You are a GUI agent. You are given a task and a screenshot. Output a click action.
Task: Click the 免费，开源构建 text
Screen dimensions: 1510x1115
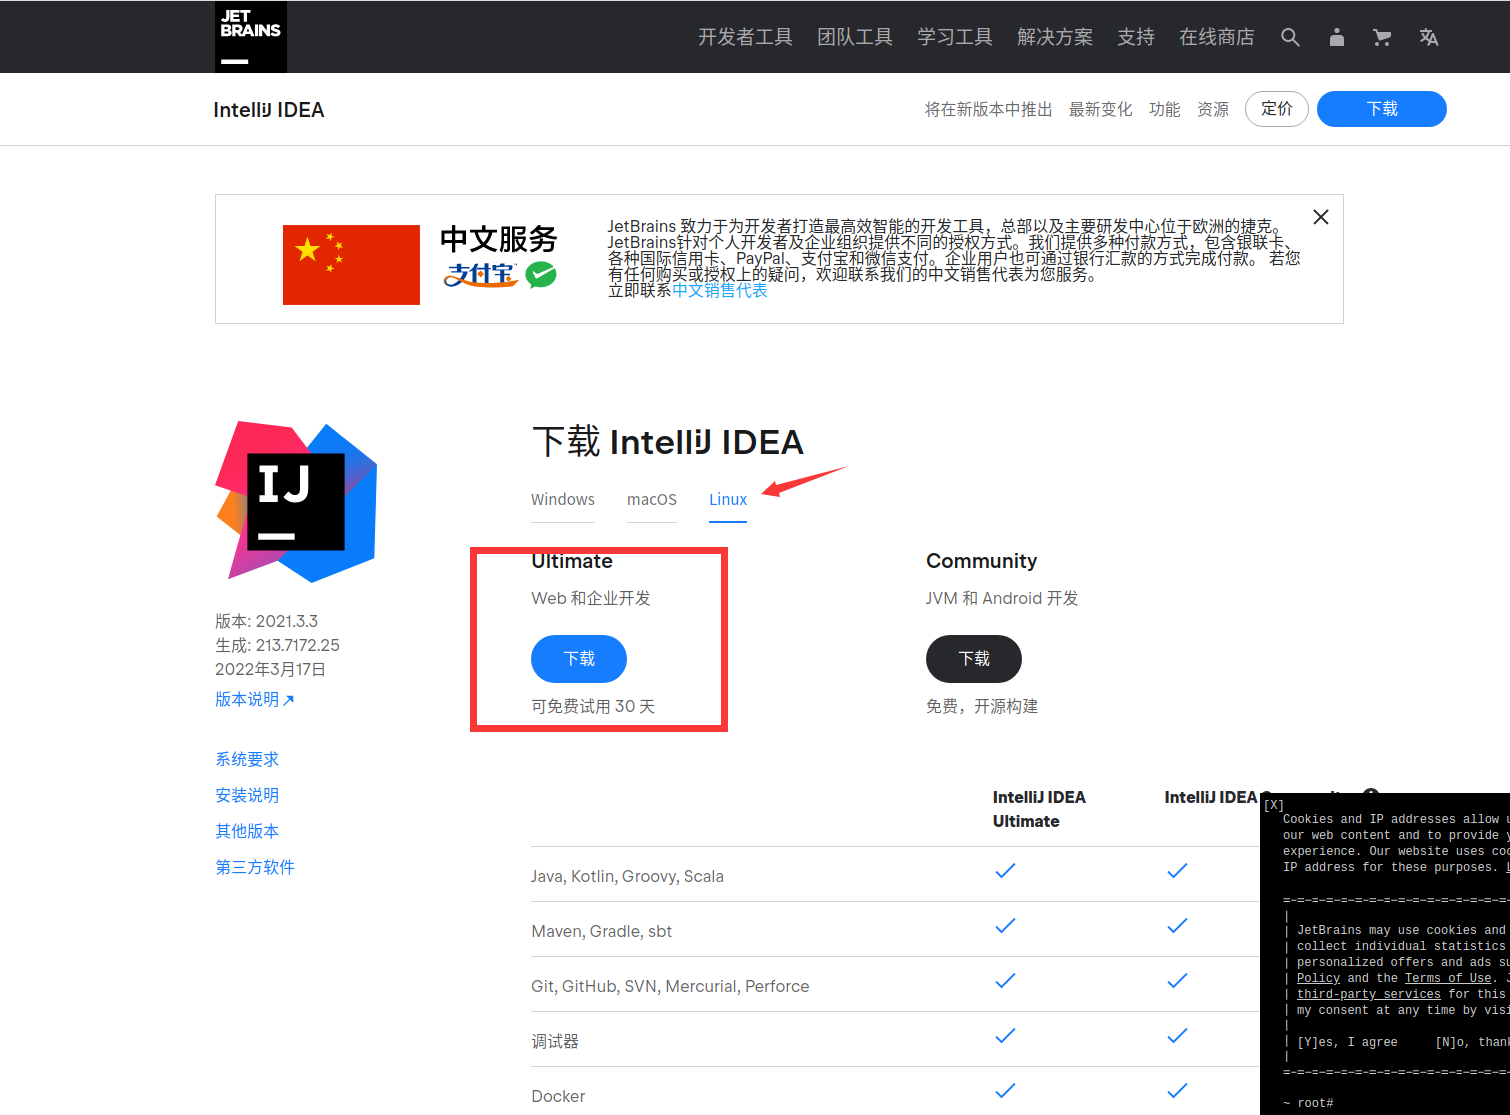click(982, 706)
